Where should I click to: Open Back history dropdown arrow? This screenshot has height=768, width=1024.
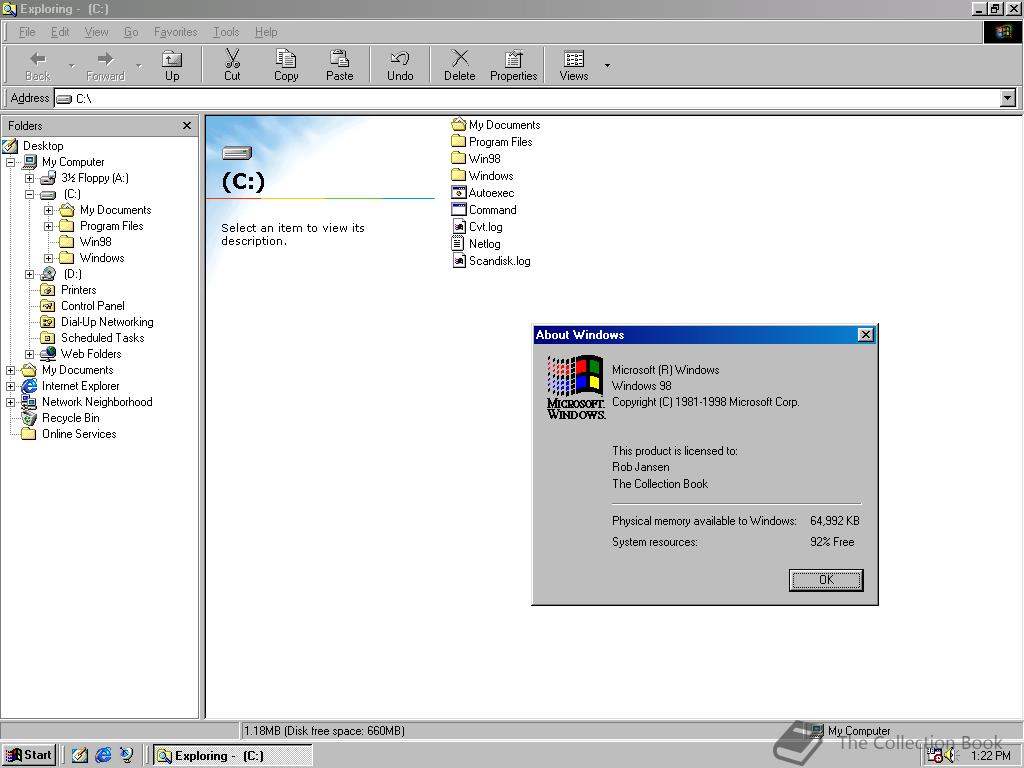tap(72, 65)
